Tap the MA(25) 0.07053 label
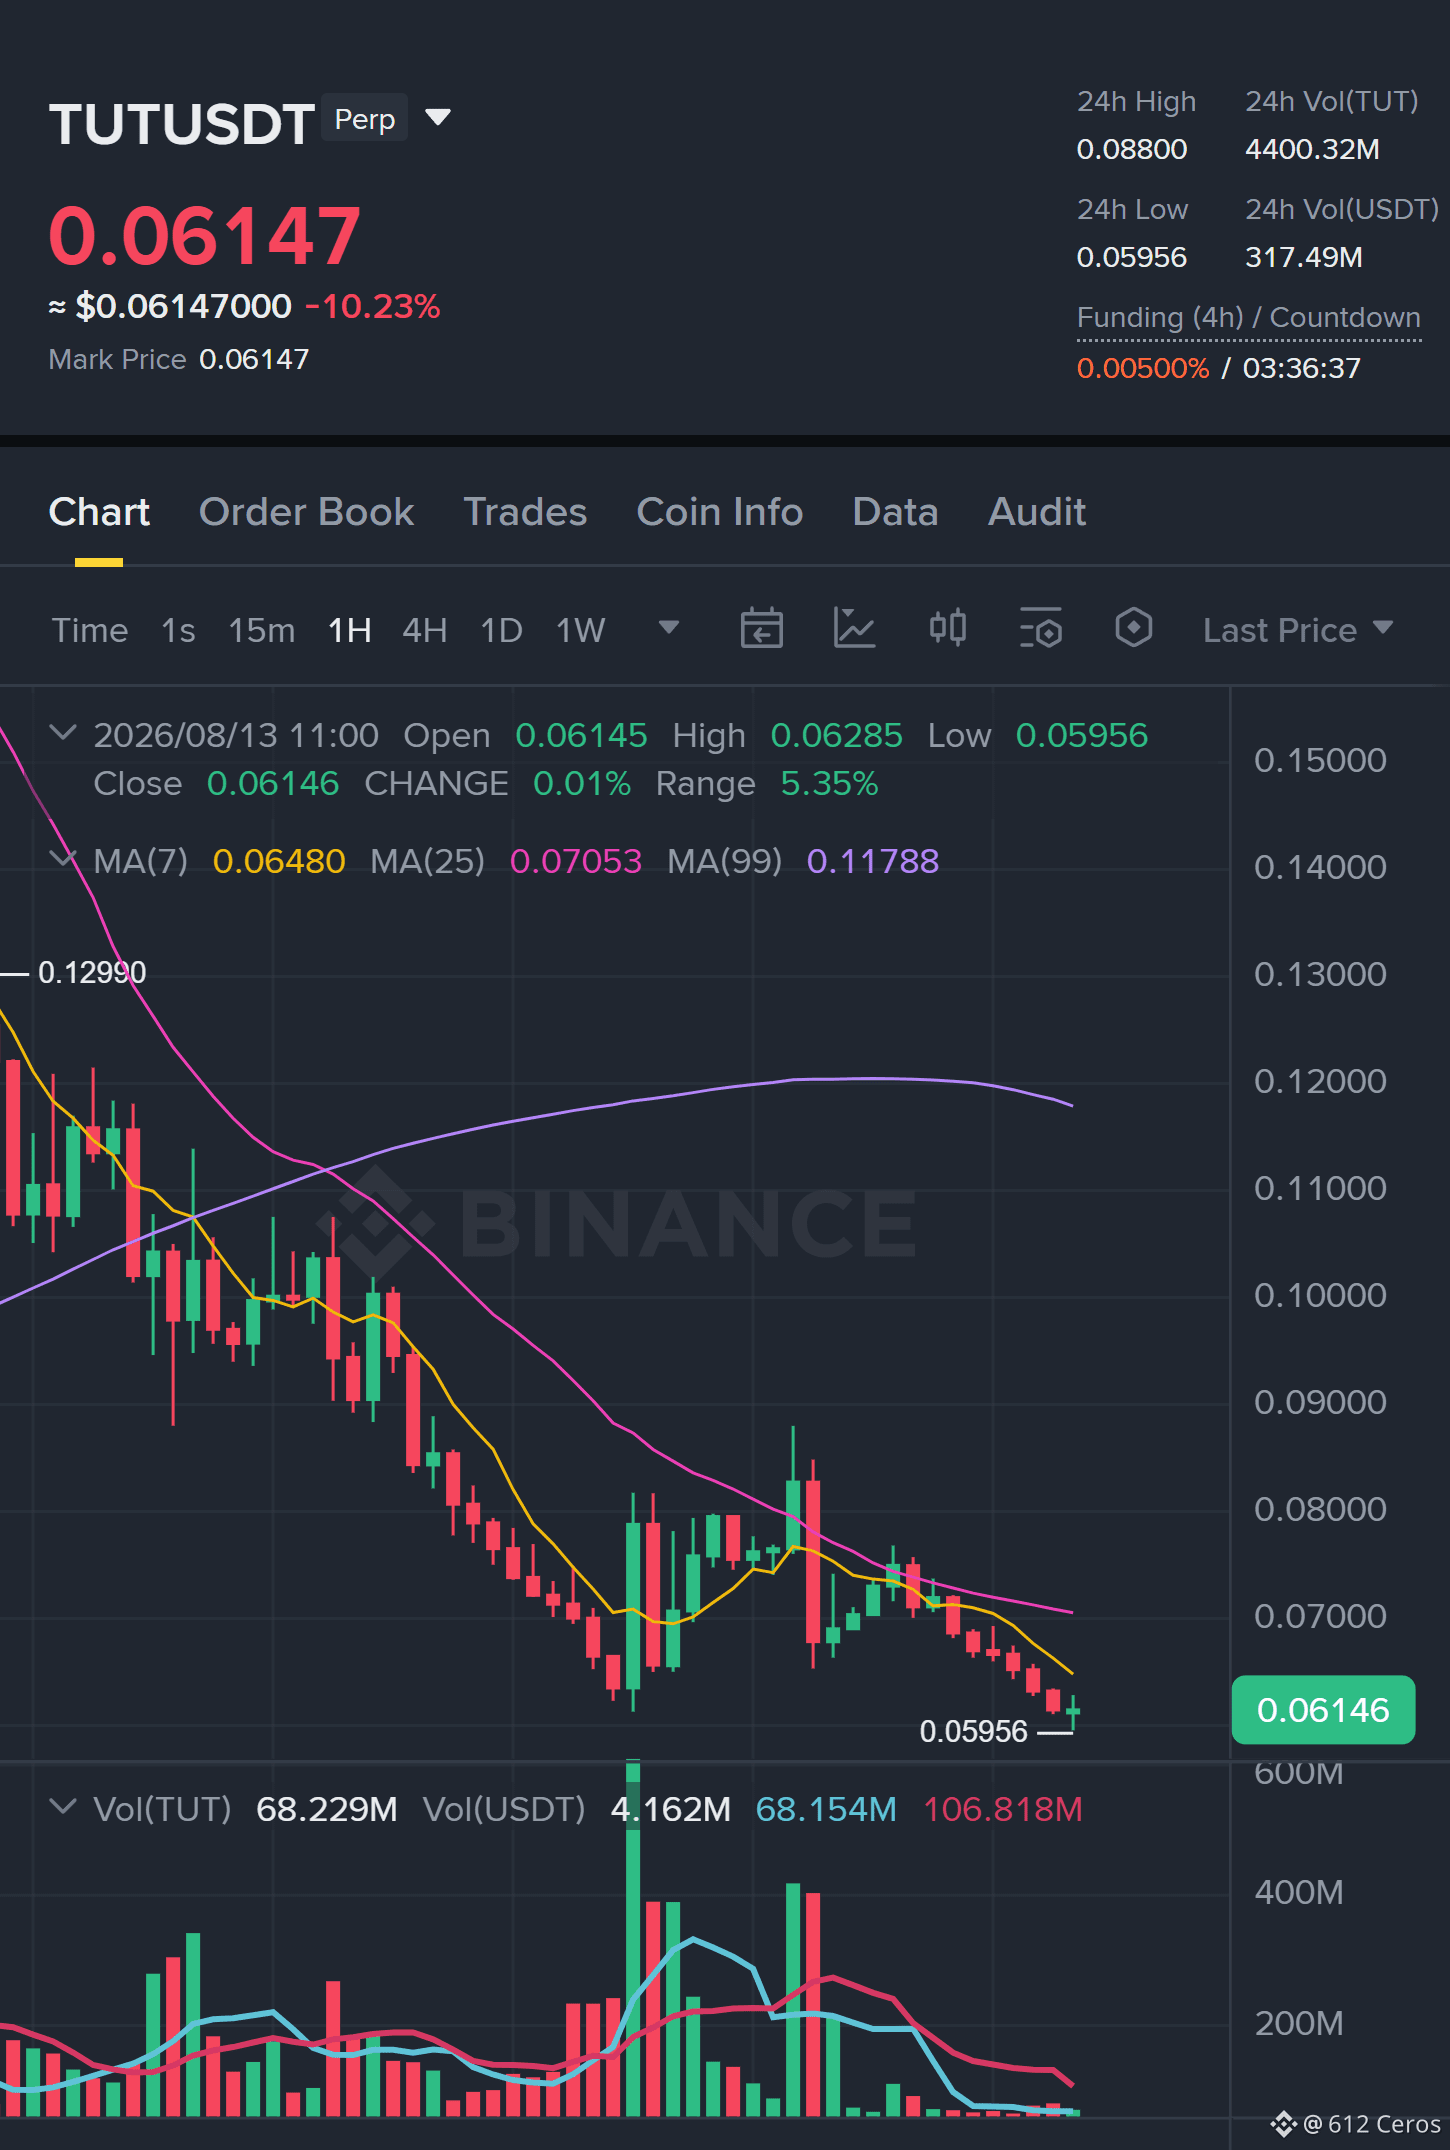The image size is (1450, 2150). (x=506, y=861)
